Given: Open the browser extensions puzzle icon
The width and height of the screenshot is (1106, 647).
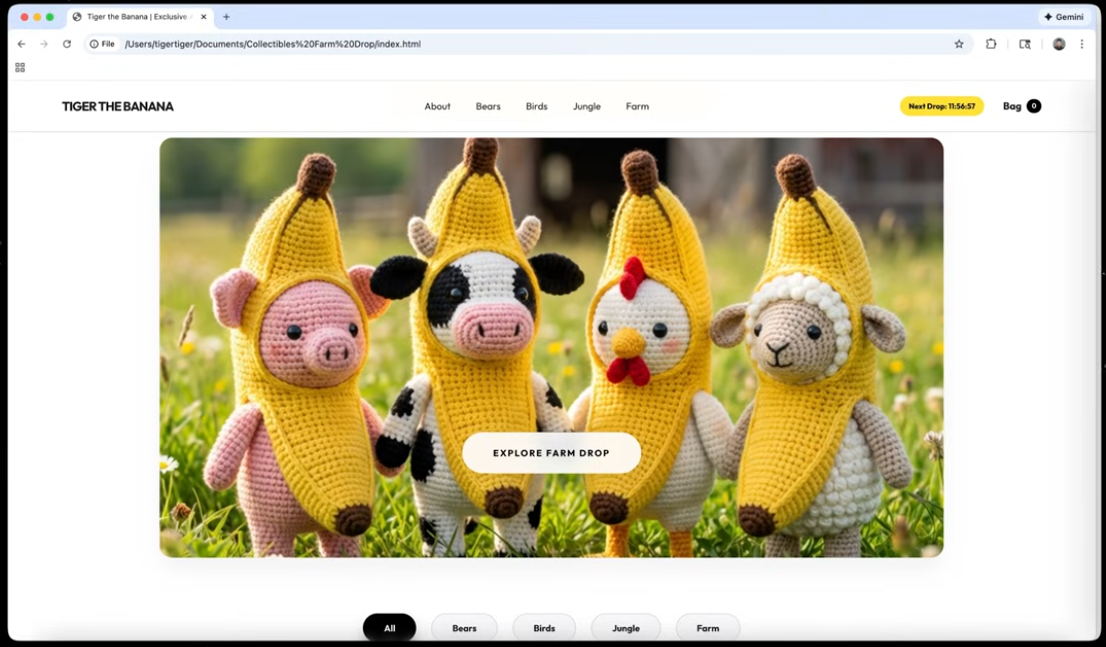Looking at the screenshot, I should (x=991, y=44).
